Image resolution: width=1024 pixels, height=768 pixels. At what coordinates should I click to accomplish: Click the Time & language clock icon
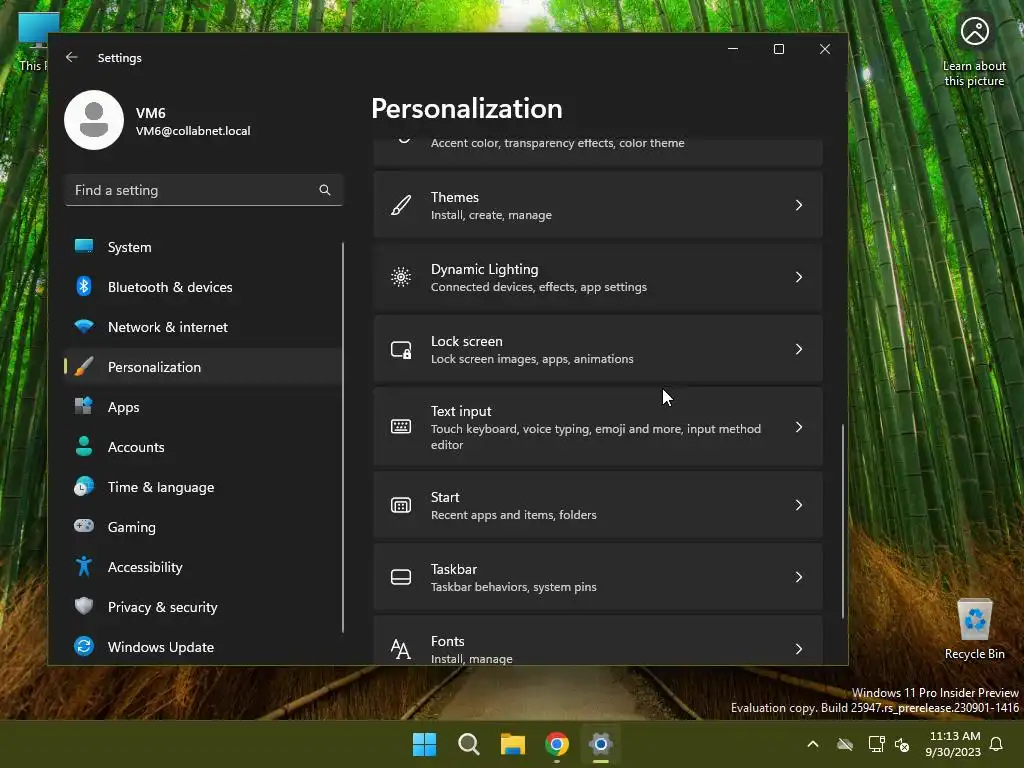click(84, 487)
